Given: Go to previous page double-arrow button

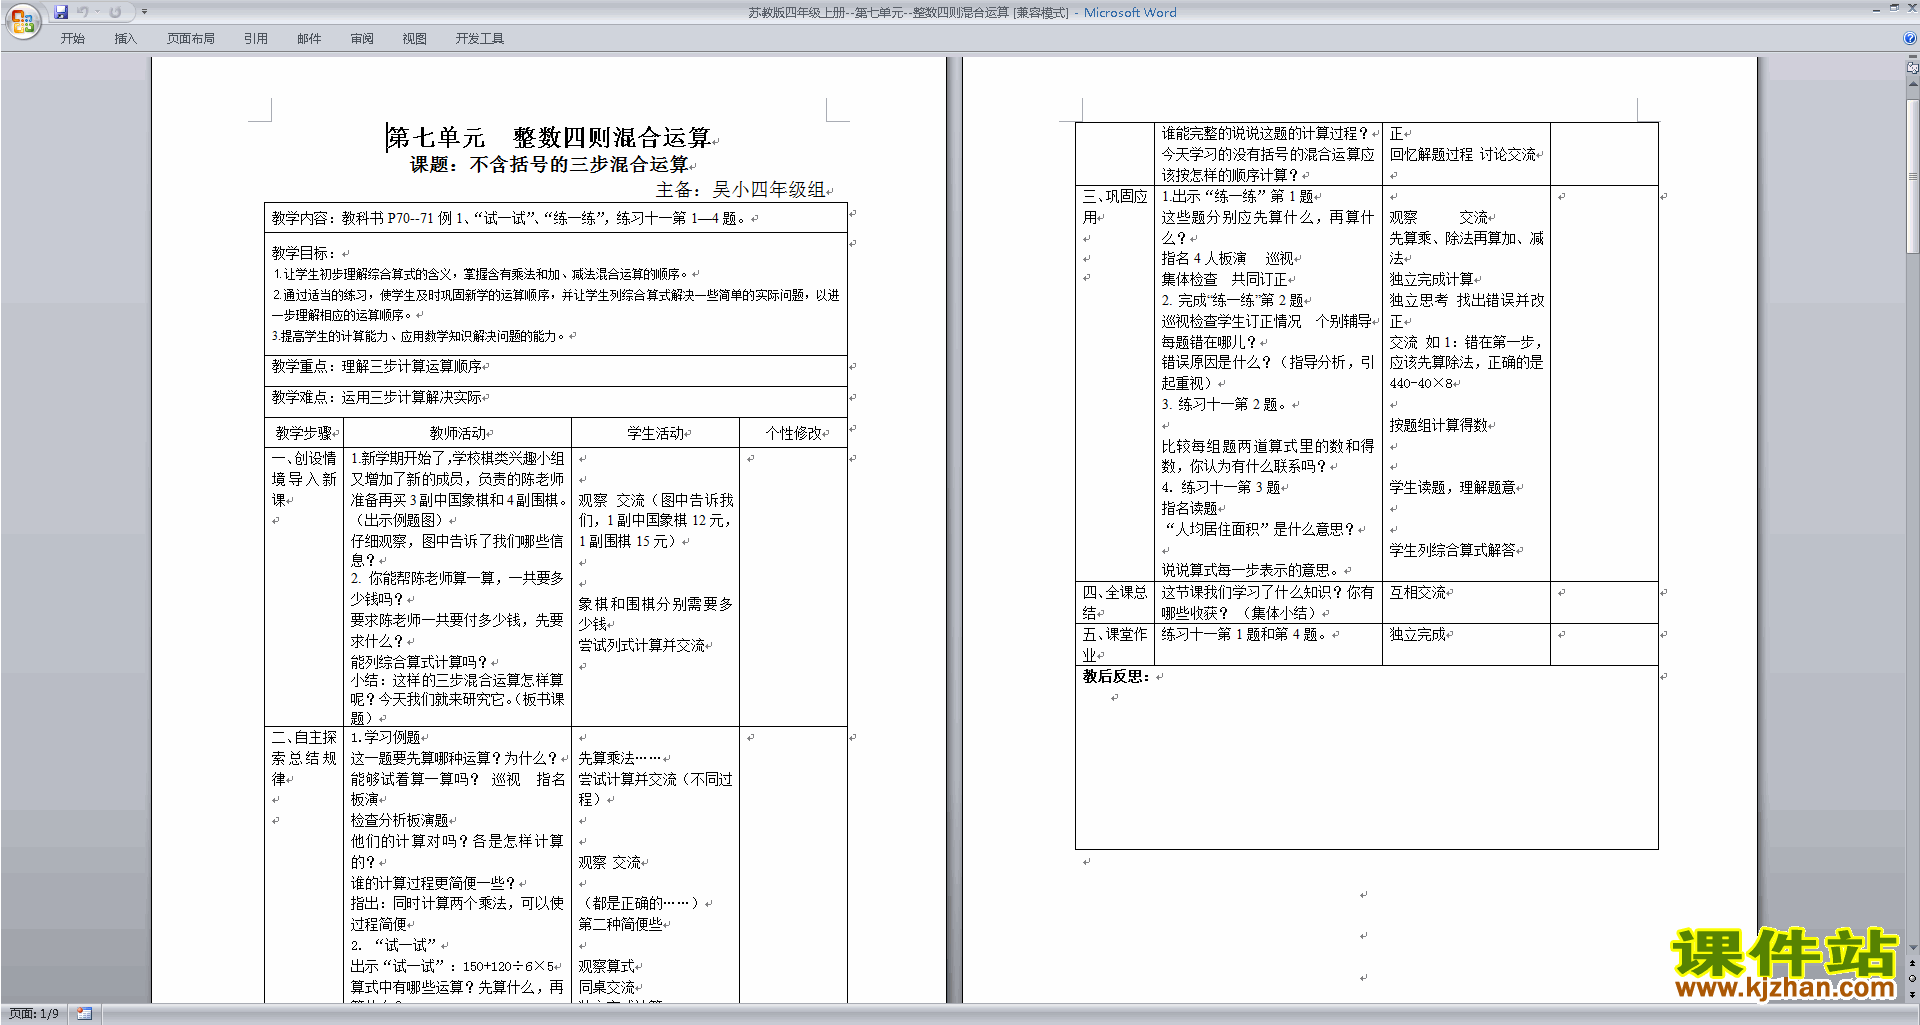Looking at the screenshot, I should pos(1913,963).
